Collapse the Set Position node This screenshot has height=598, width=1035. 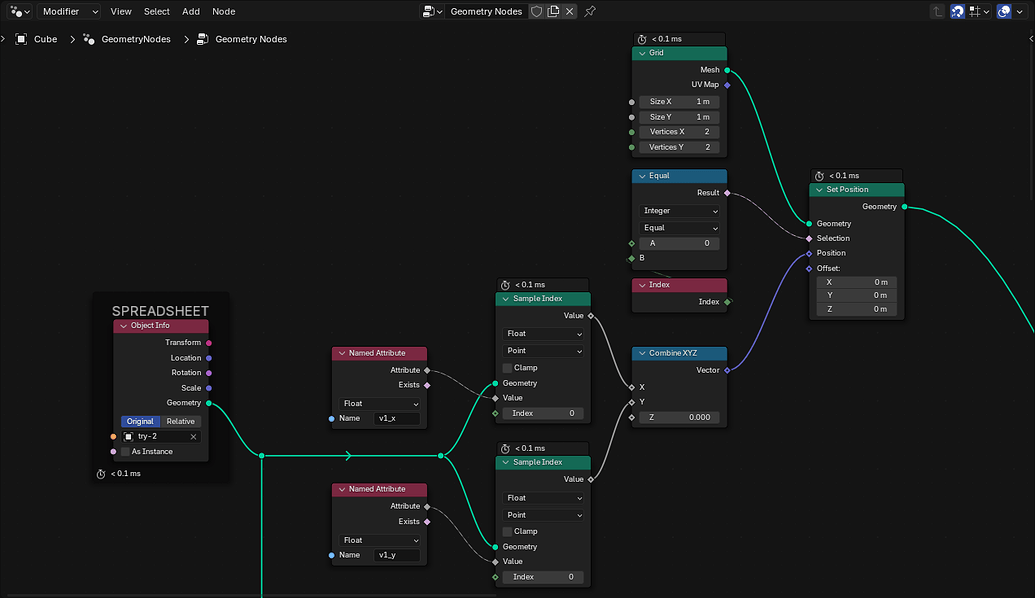819,189
